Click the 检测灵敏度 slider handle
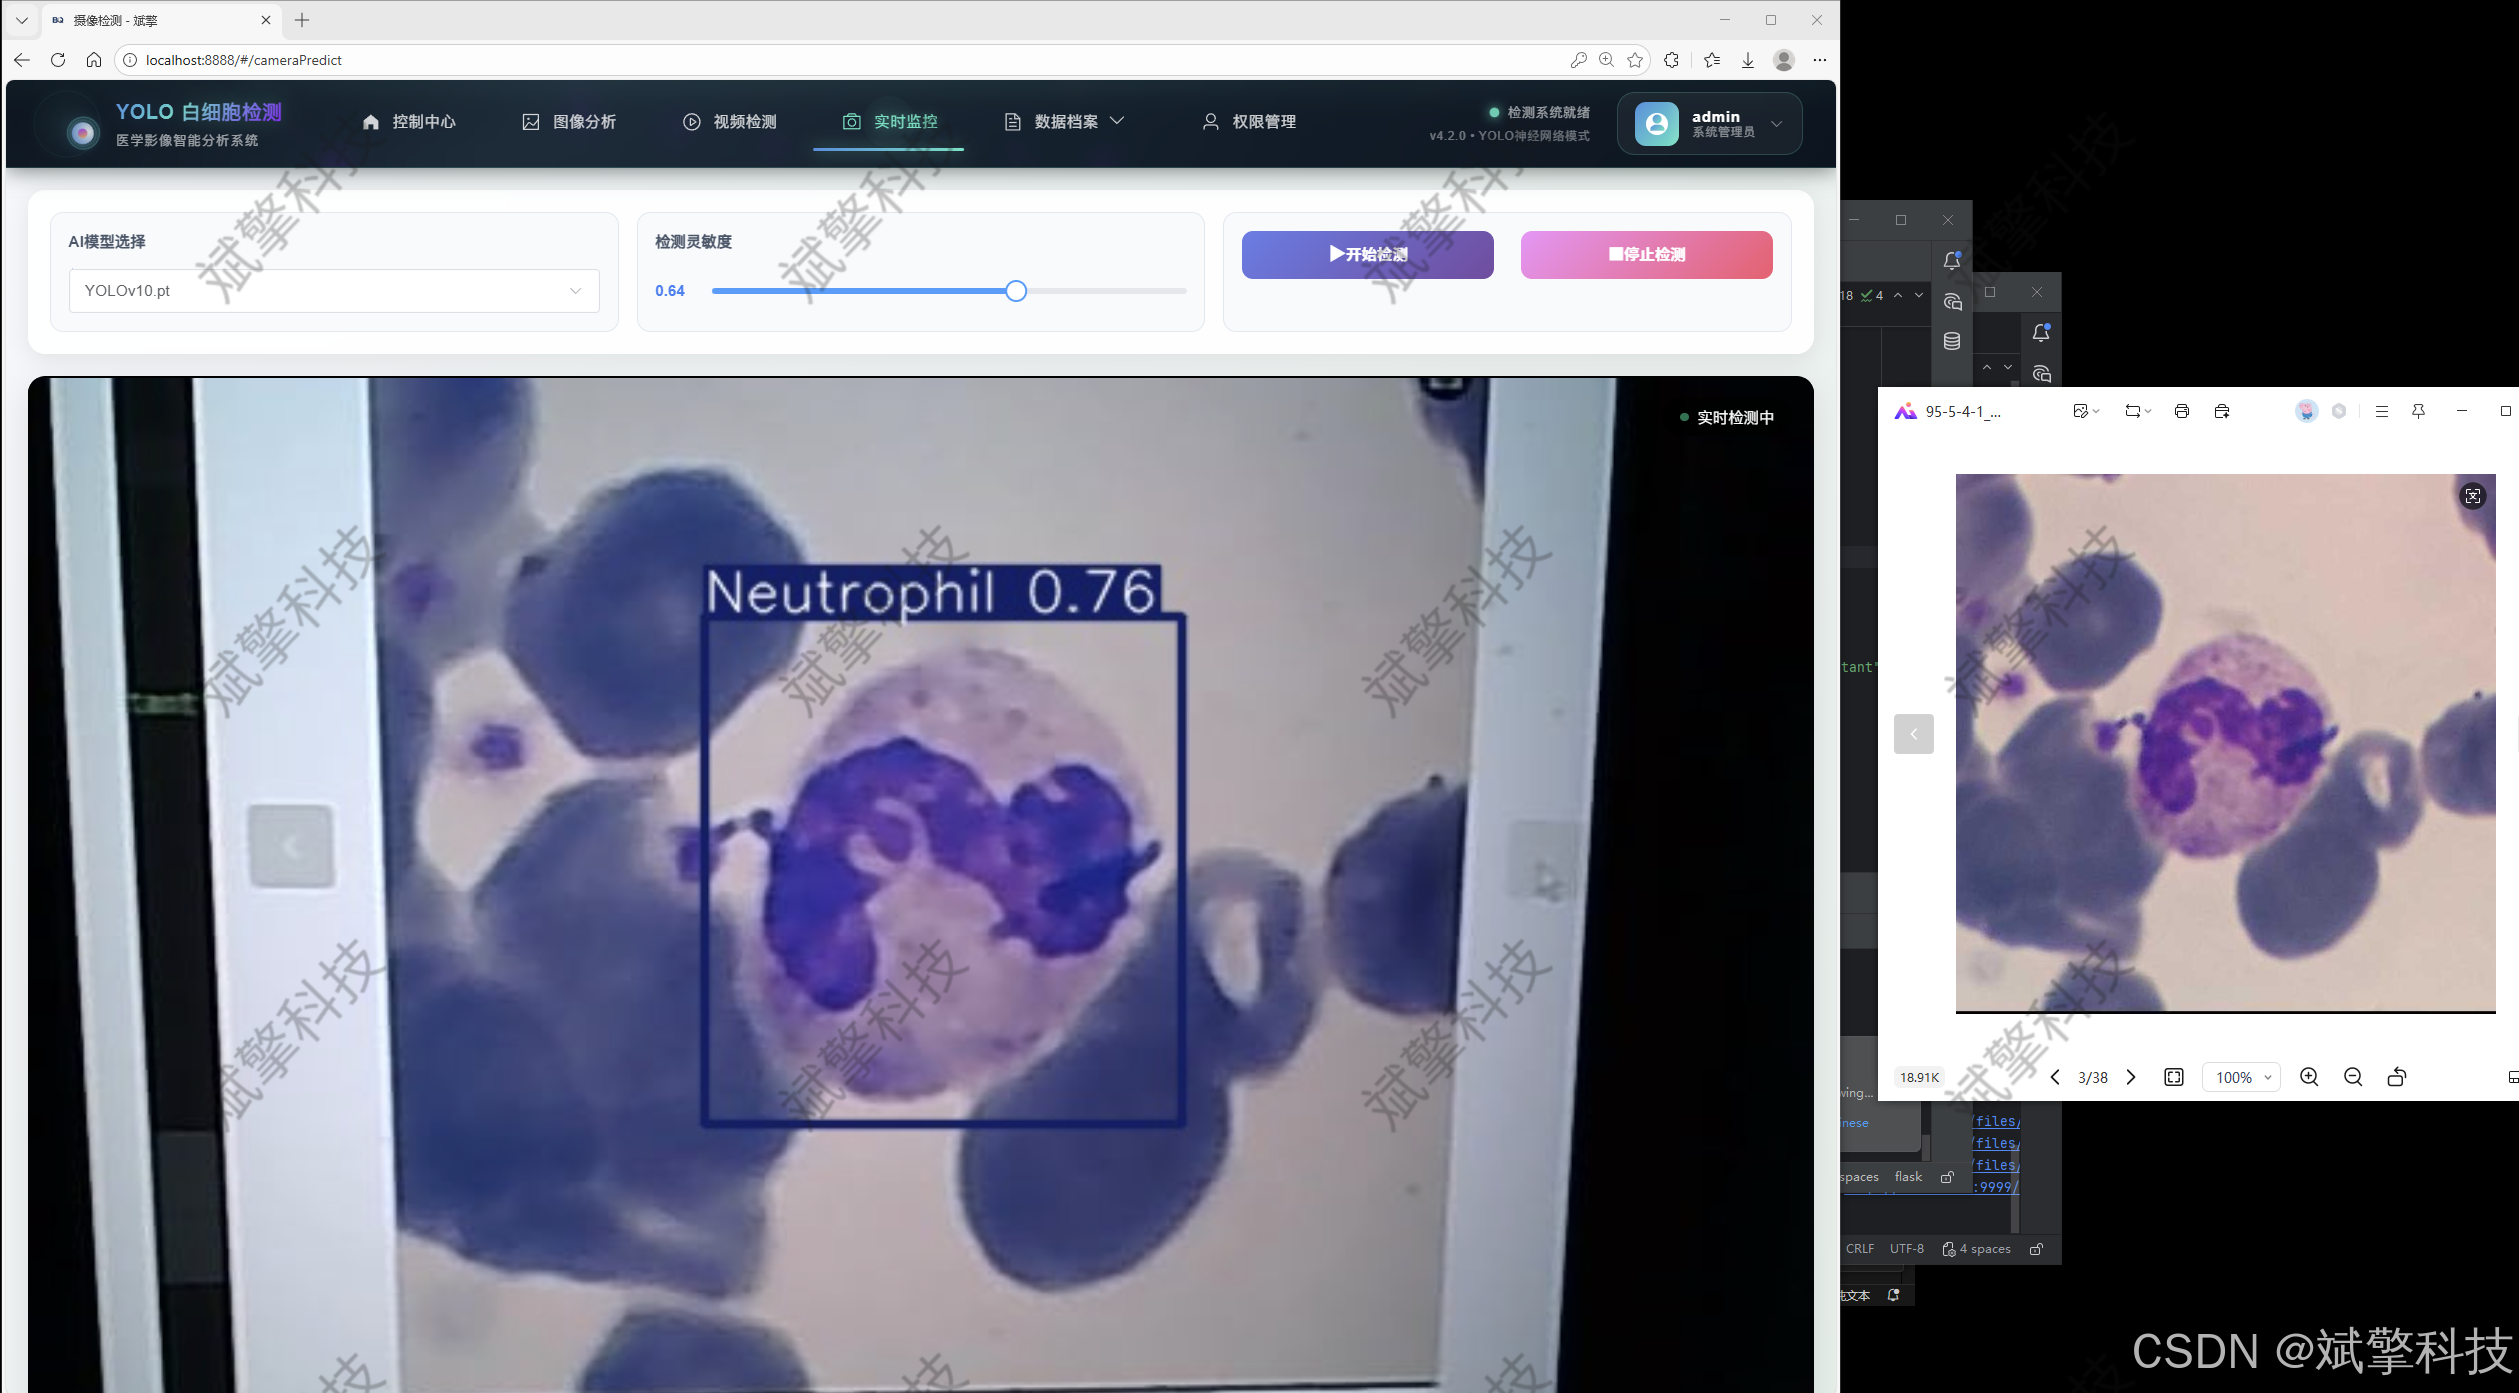 click(x=1015, y=291)
